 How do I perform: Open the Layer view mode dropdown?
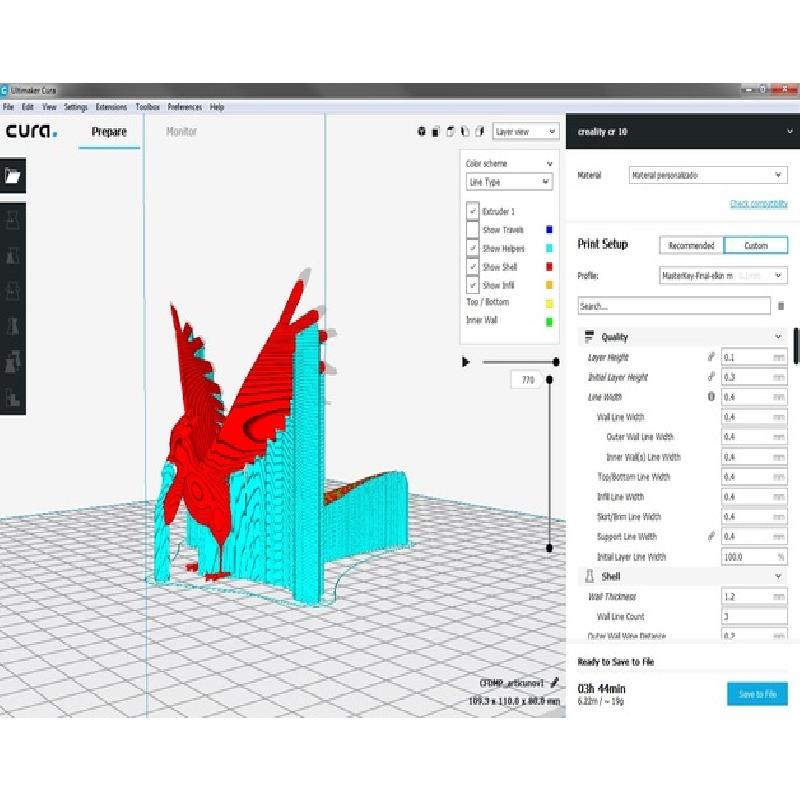point(526,132)
